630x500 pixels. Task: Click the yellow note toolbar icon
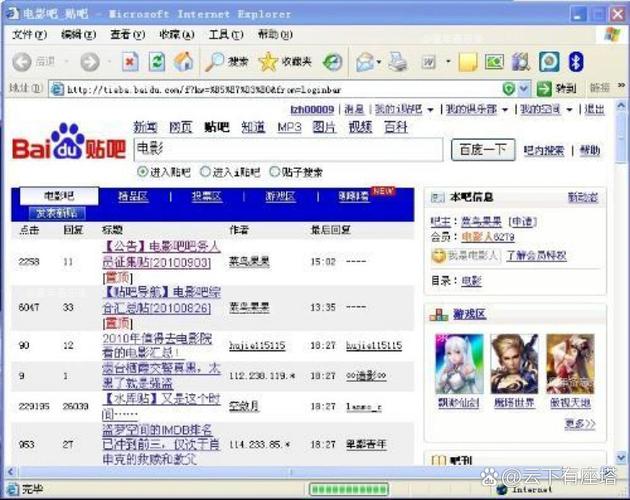pos(468,62)
